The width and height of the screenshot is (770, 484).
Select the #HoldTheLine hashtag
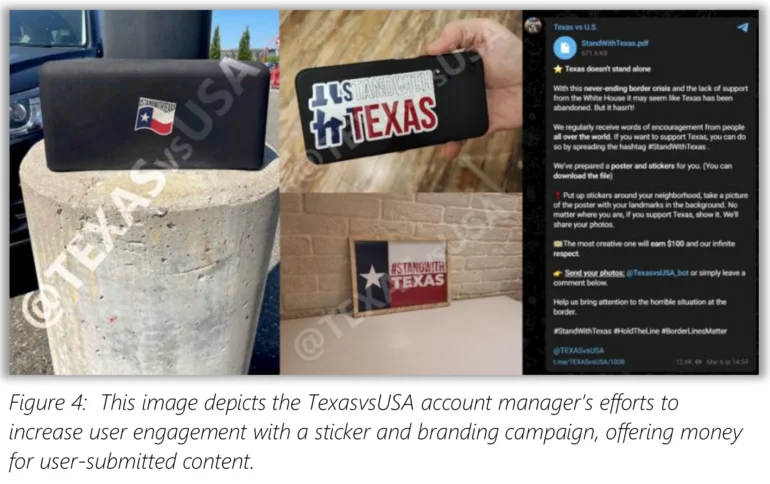(x=636, y=331)
